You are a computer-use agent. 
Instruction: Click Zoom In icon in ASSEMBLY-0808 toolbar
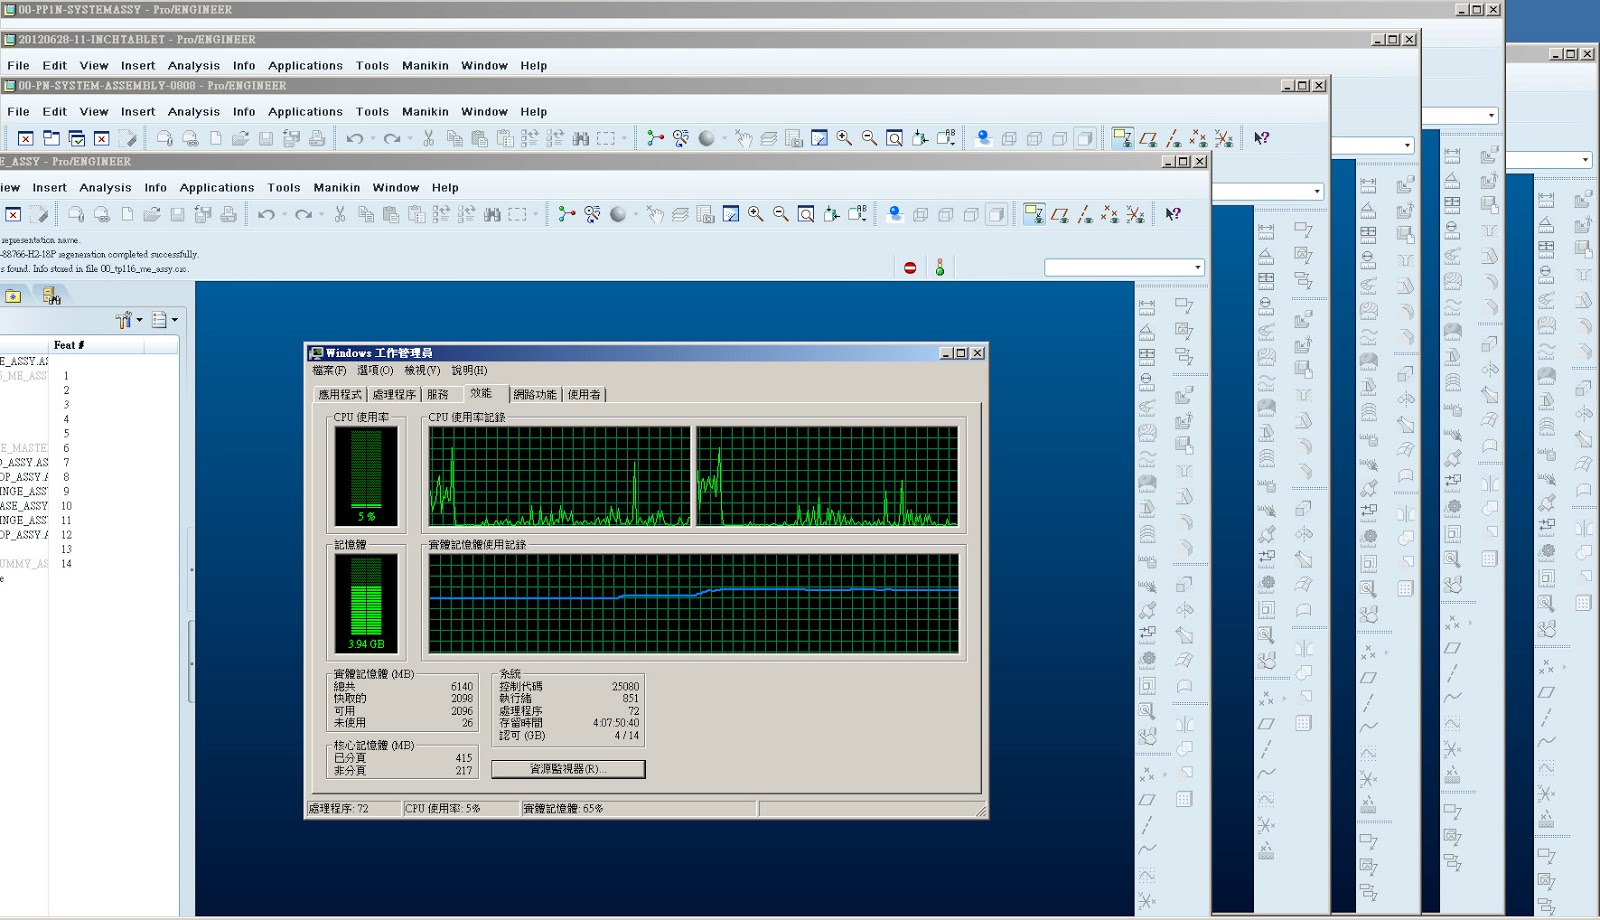coord(844,138)
